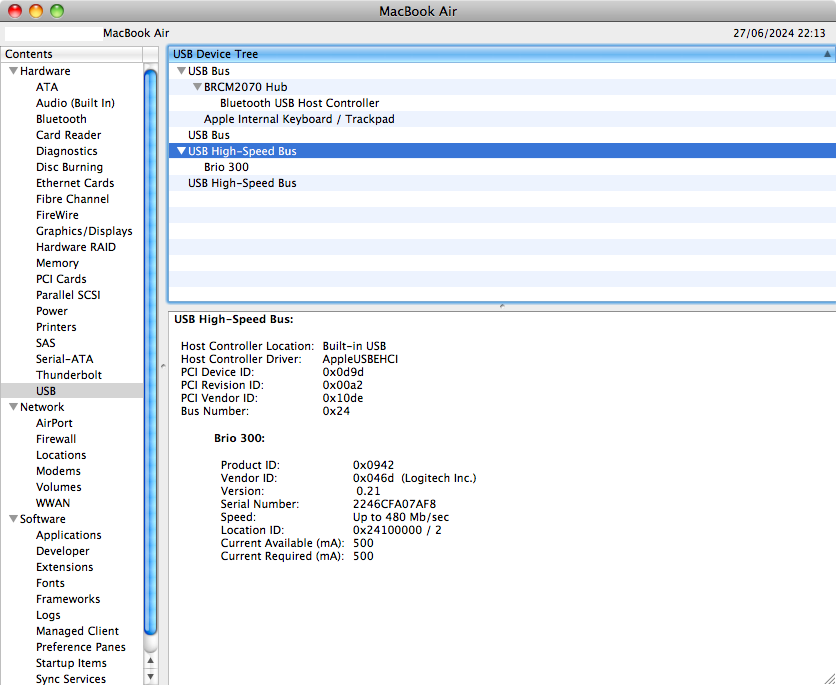The image size is (836, 685).
Task: Open Thunderbolt section
Action: [69, 375]
